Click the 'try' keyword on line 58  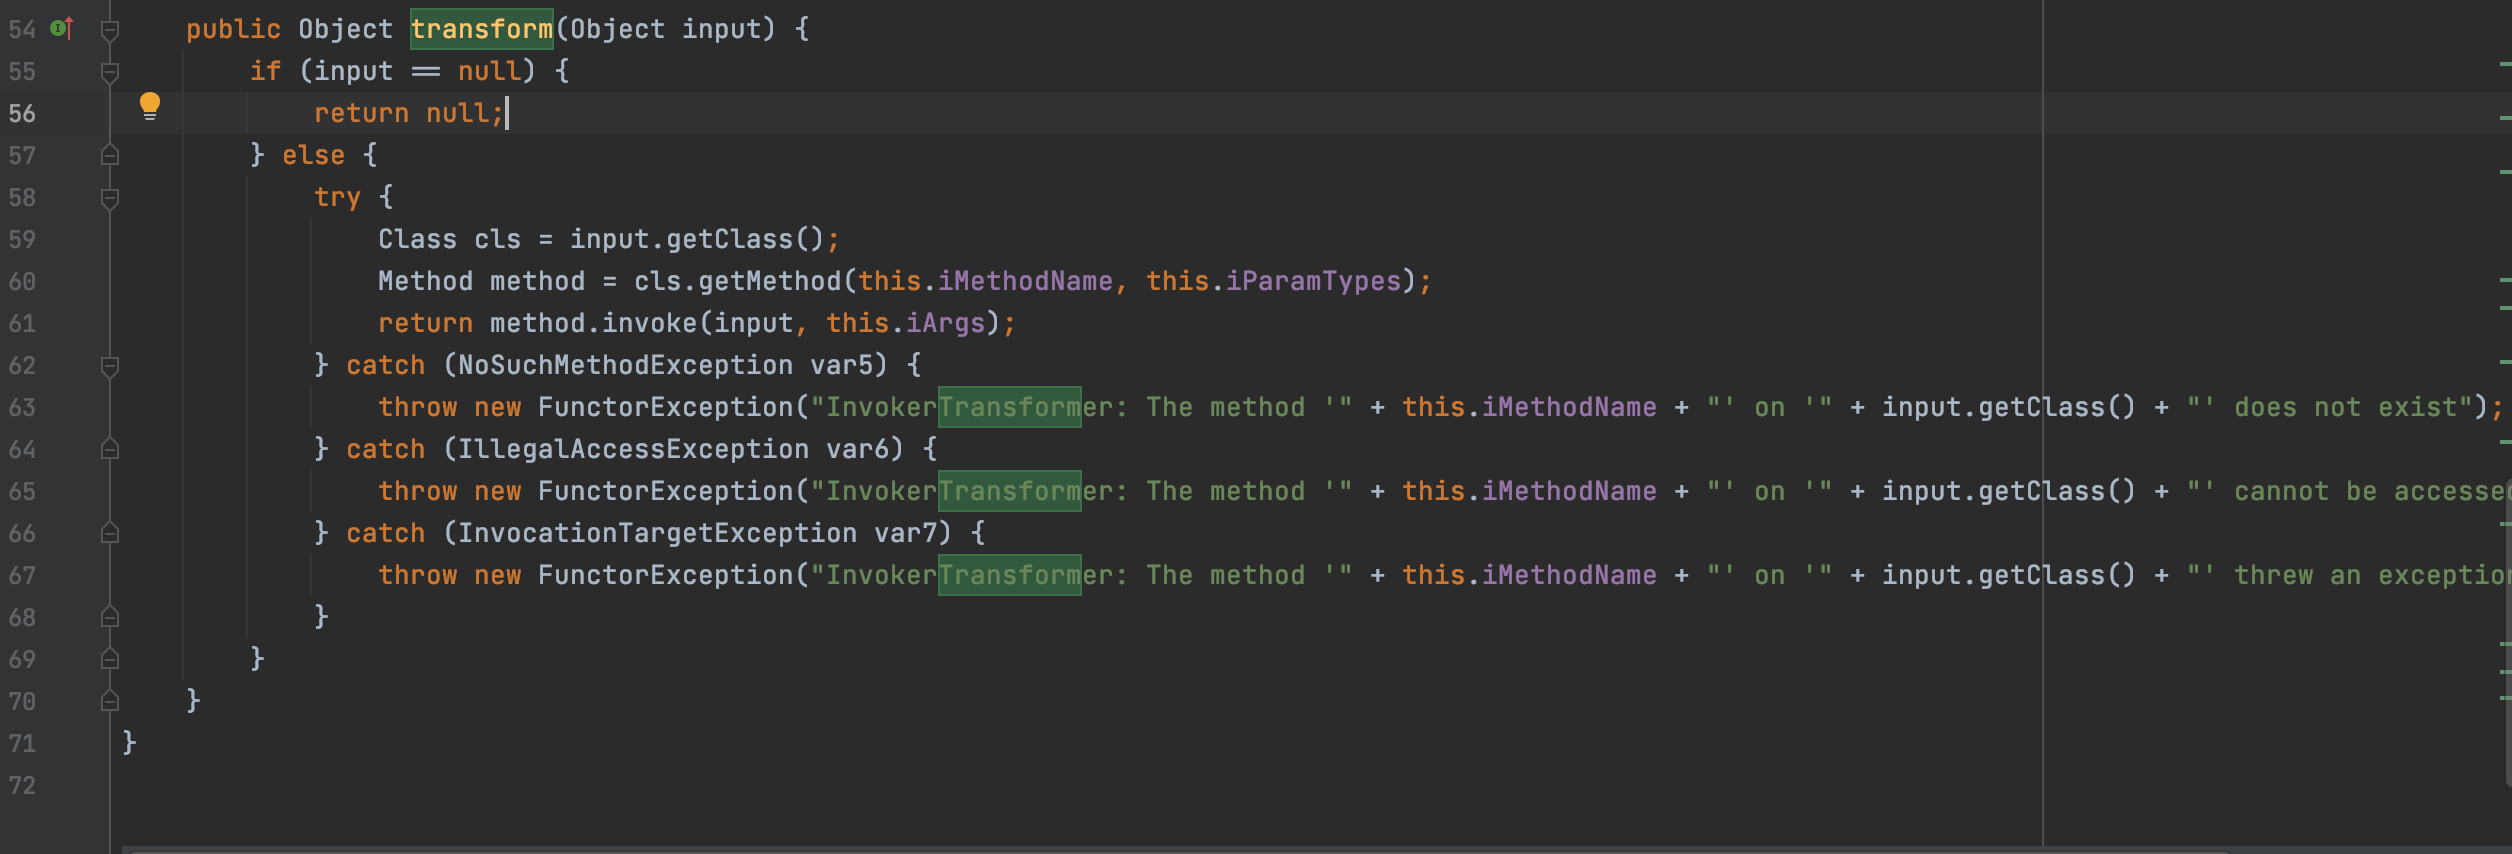point(337,197)
